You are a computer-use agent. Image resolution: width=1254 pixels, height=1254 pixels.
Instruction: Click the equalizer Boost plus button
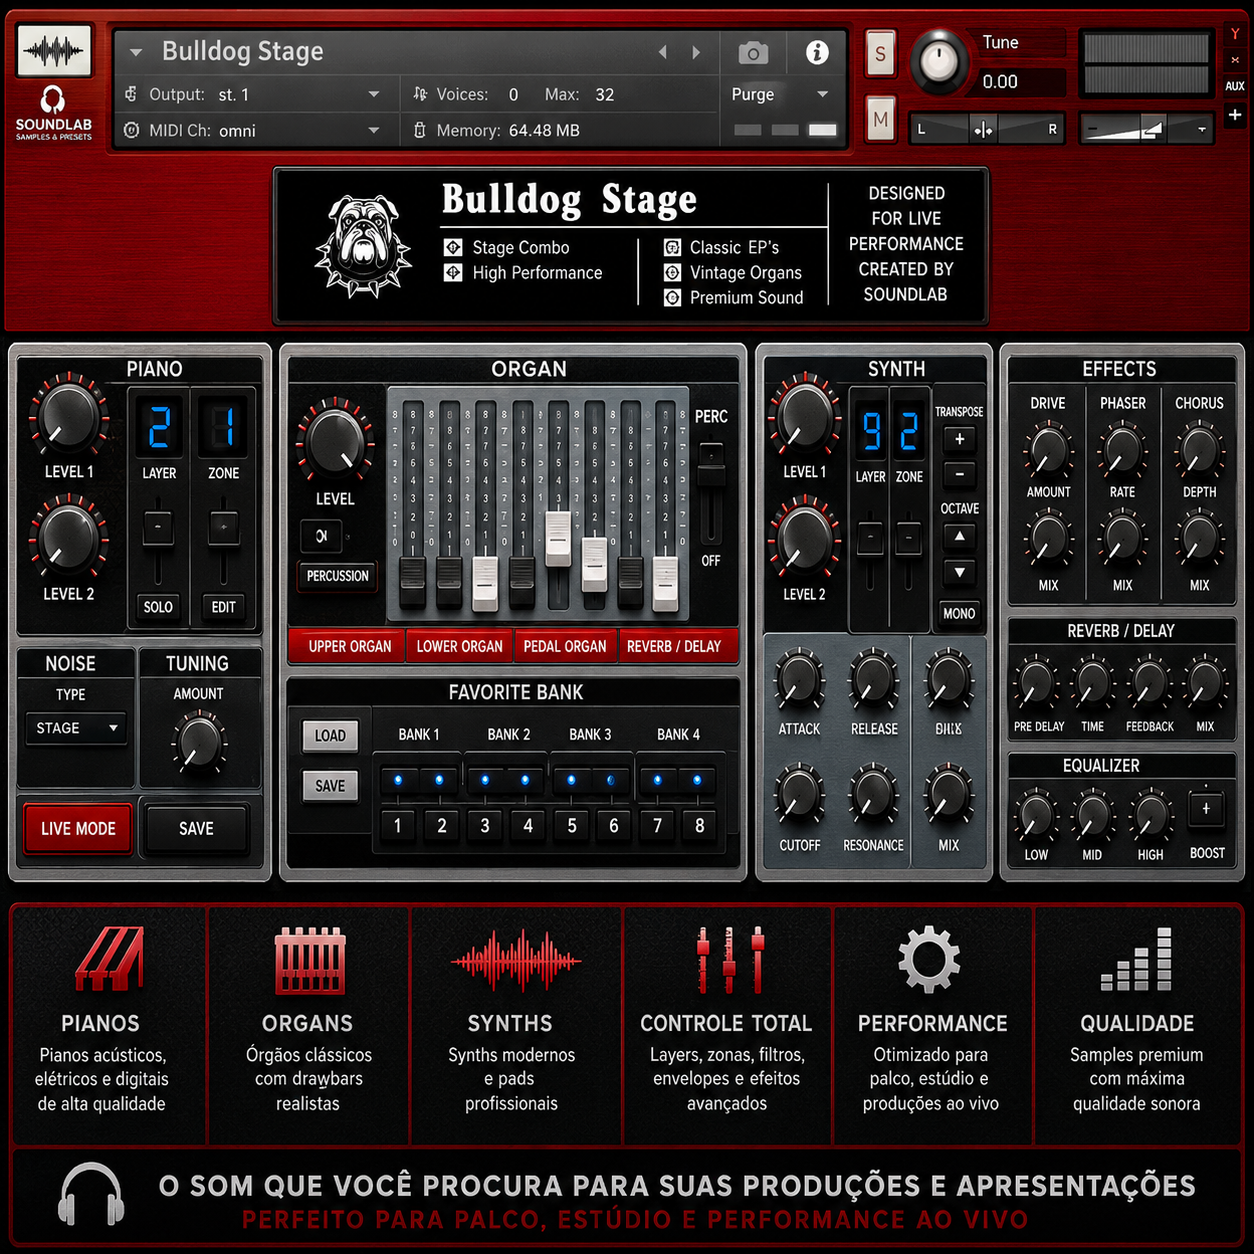1206,808
